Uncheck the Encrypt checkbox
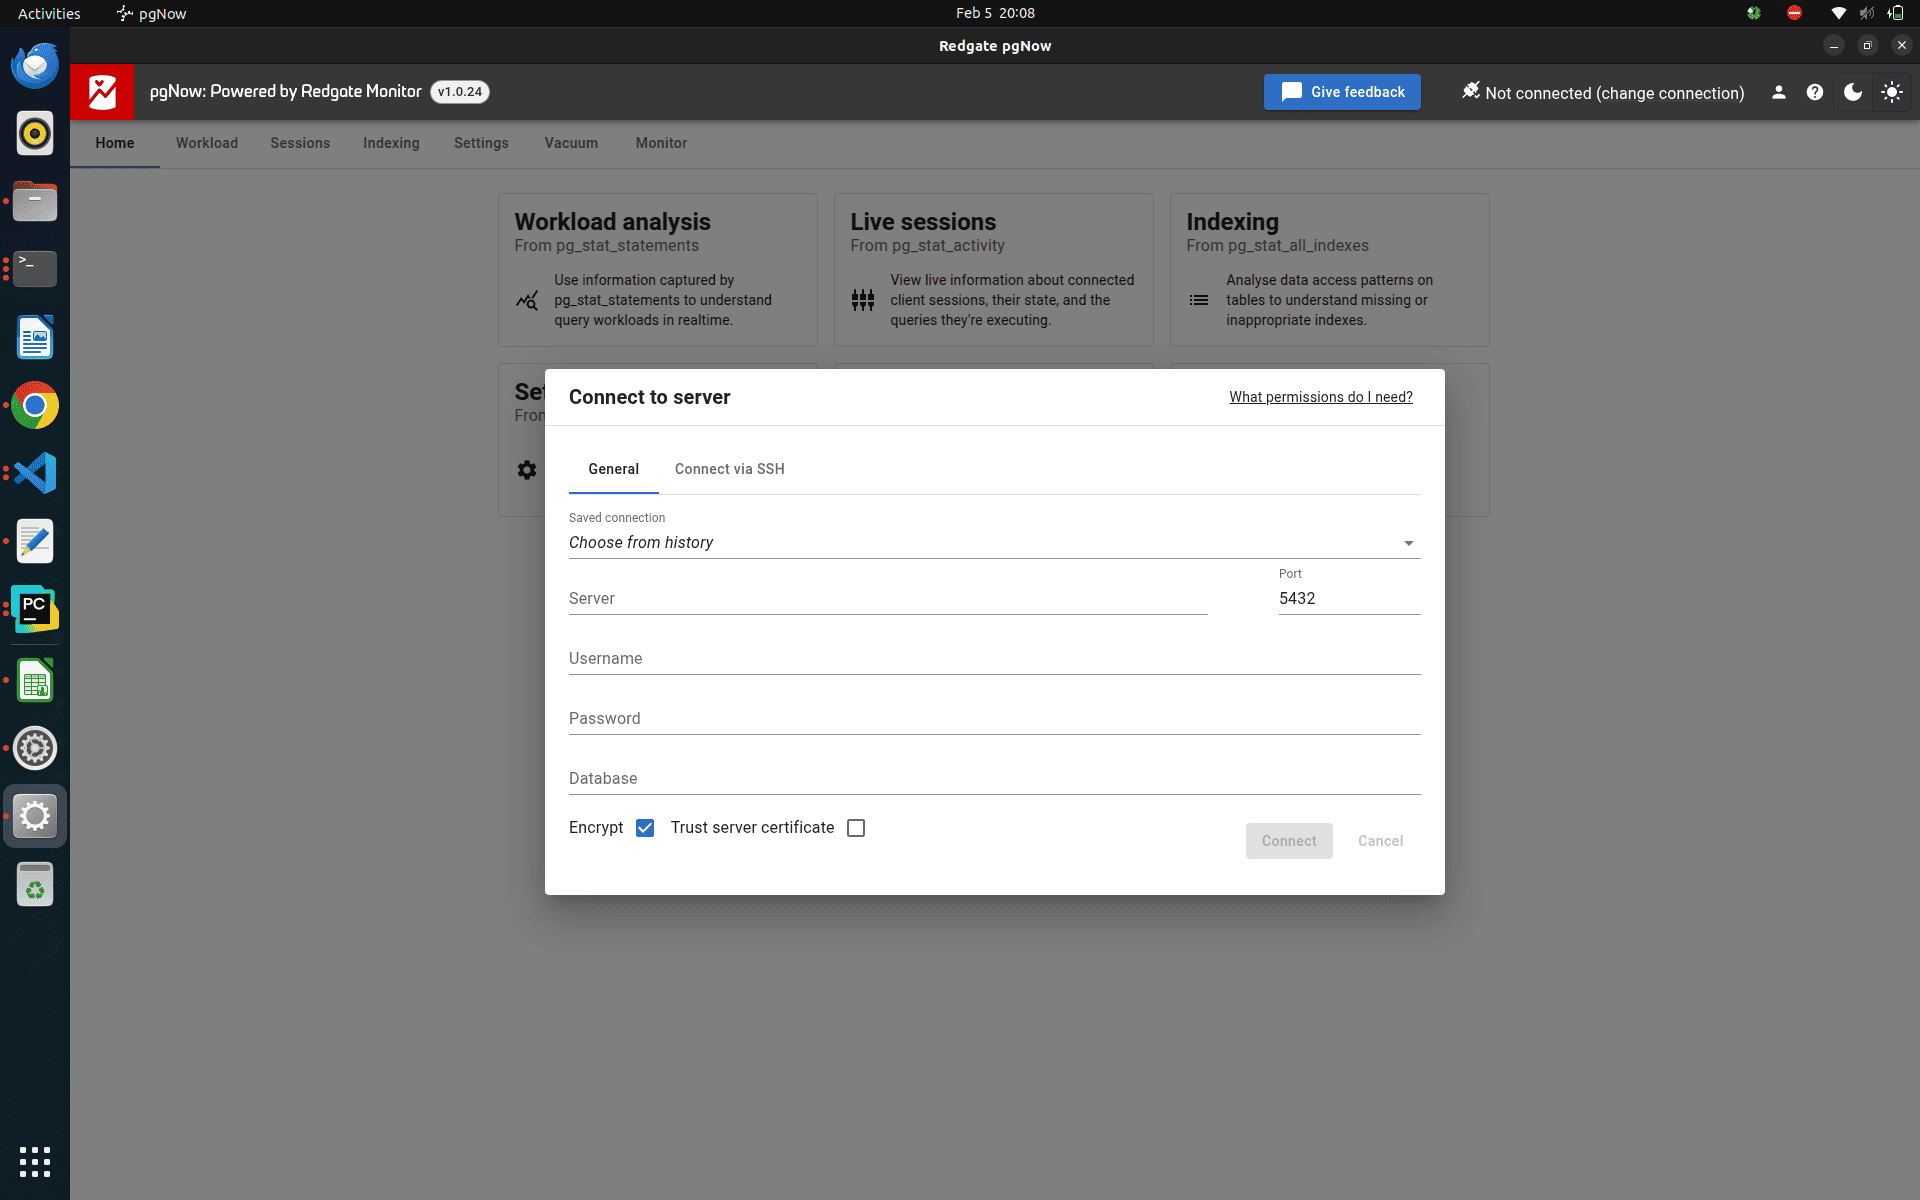This screenshot has height=1200, width=1920. pyautogui.click(x=644, y=827)
